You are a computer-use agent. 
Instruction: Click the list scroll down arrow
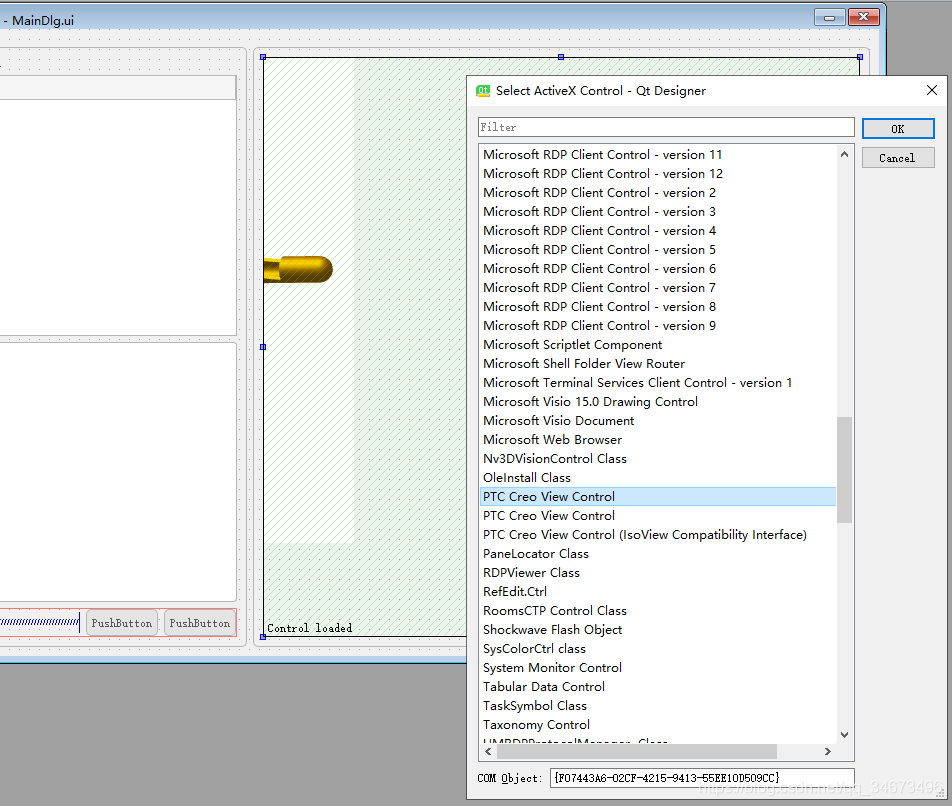(x=845, y=735)
